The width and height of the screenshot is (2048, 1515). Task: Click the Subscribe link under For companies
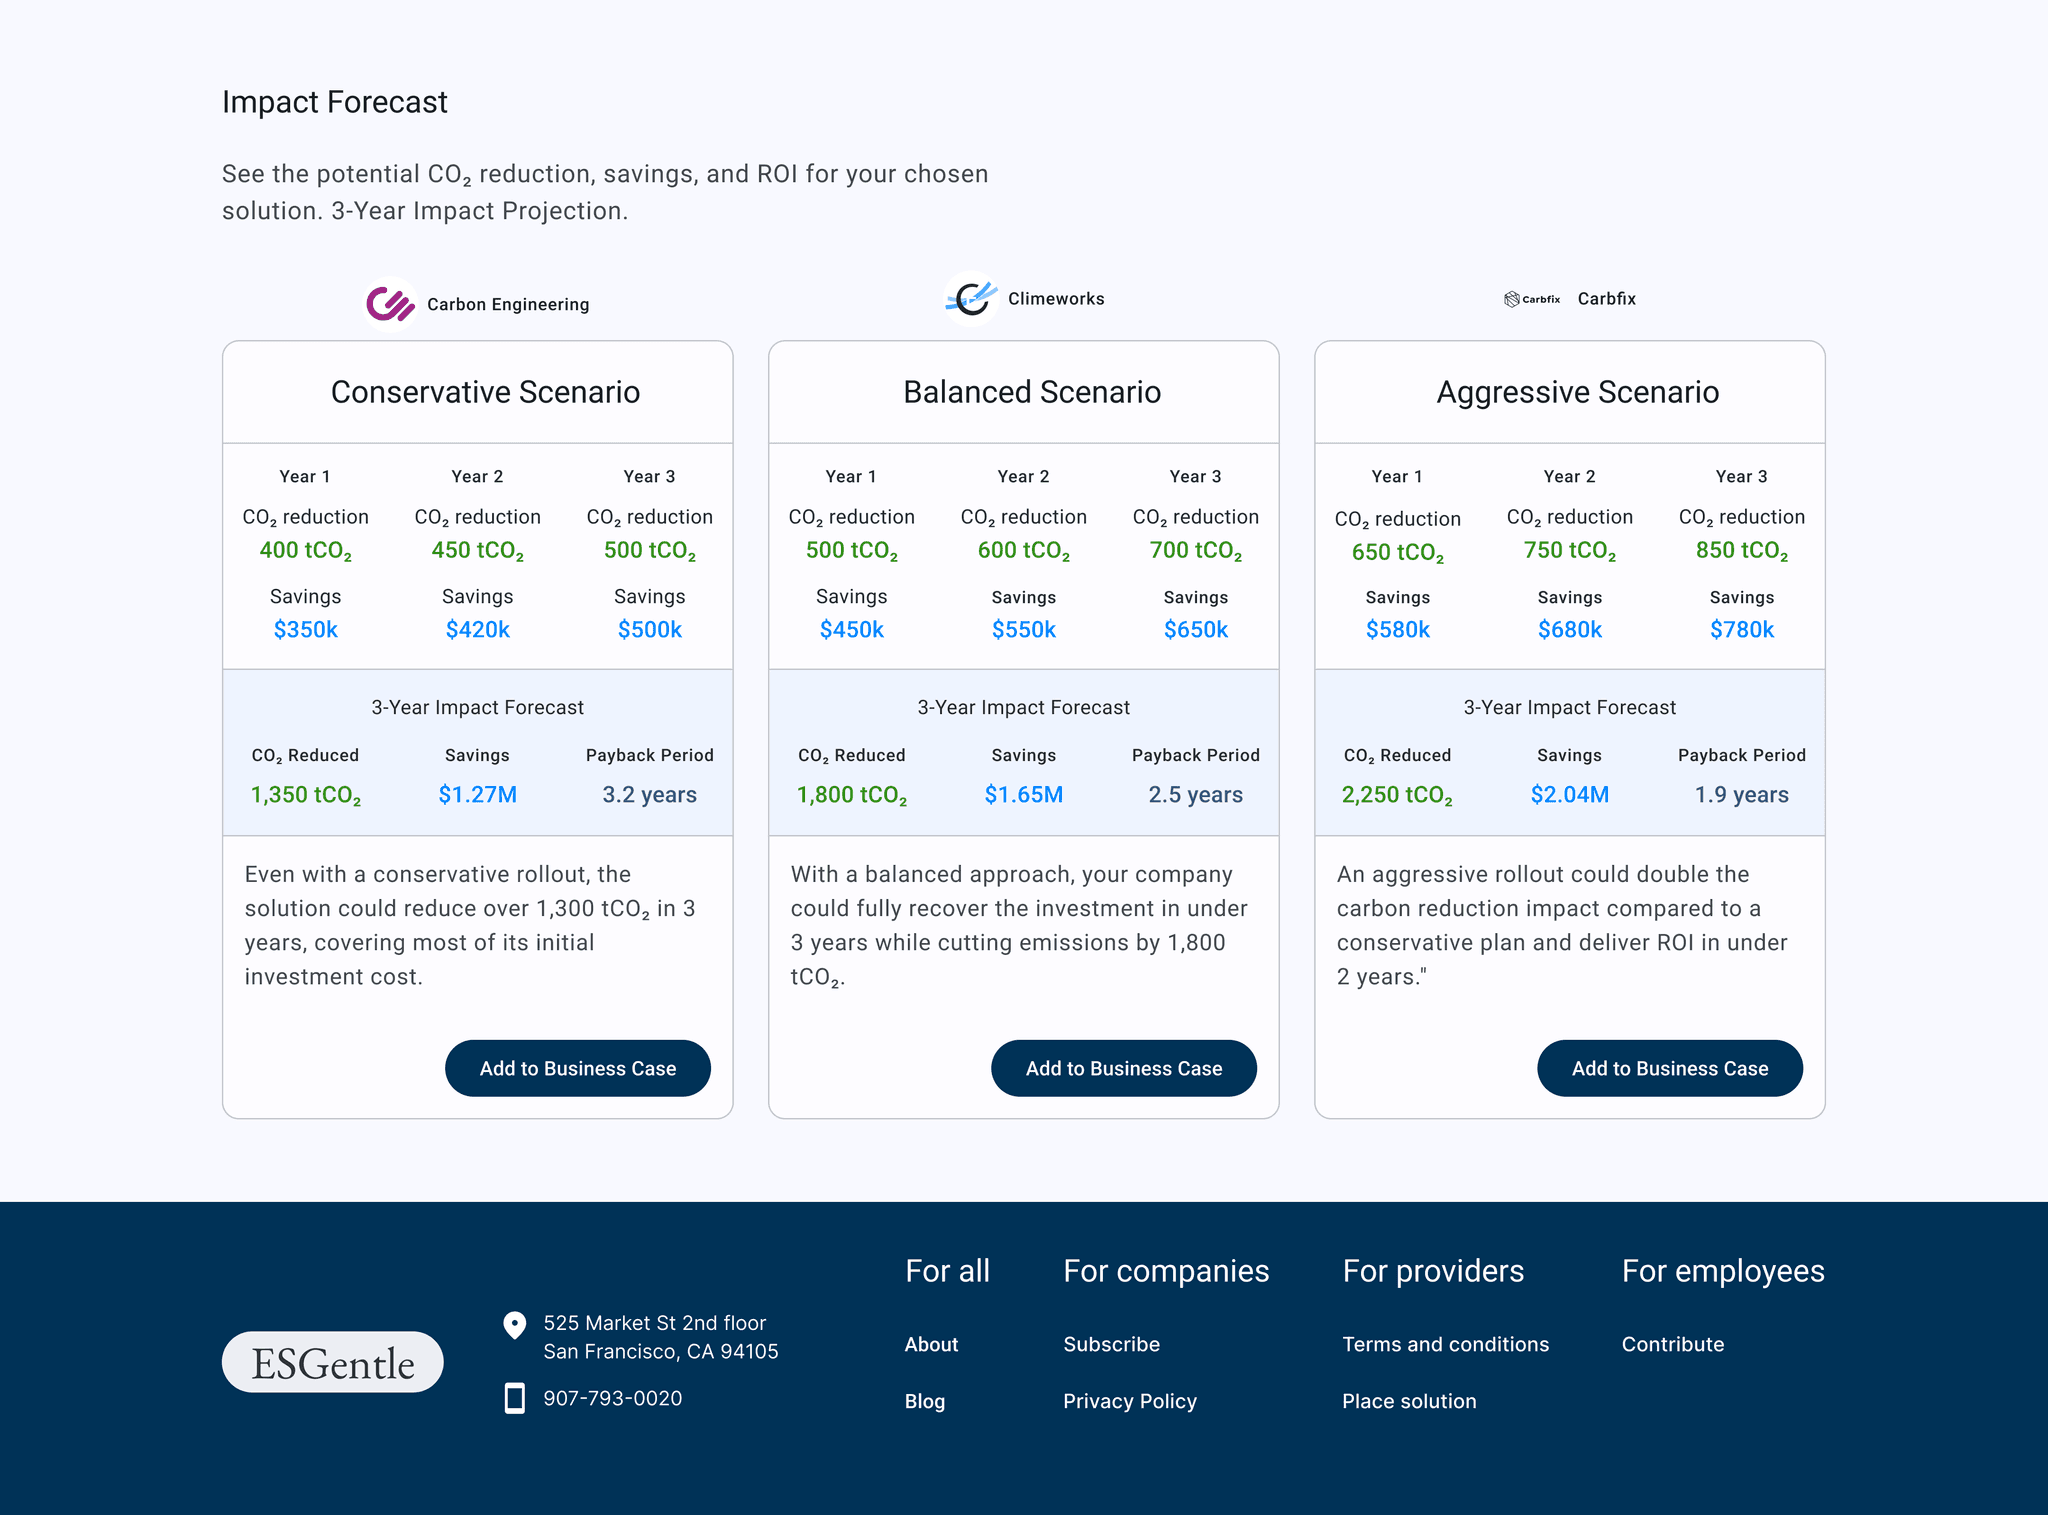click(1111, 1344)
